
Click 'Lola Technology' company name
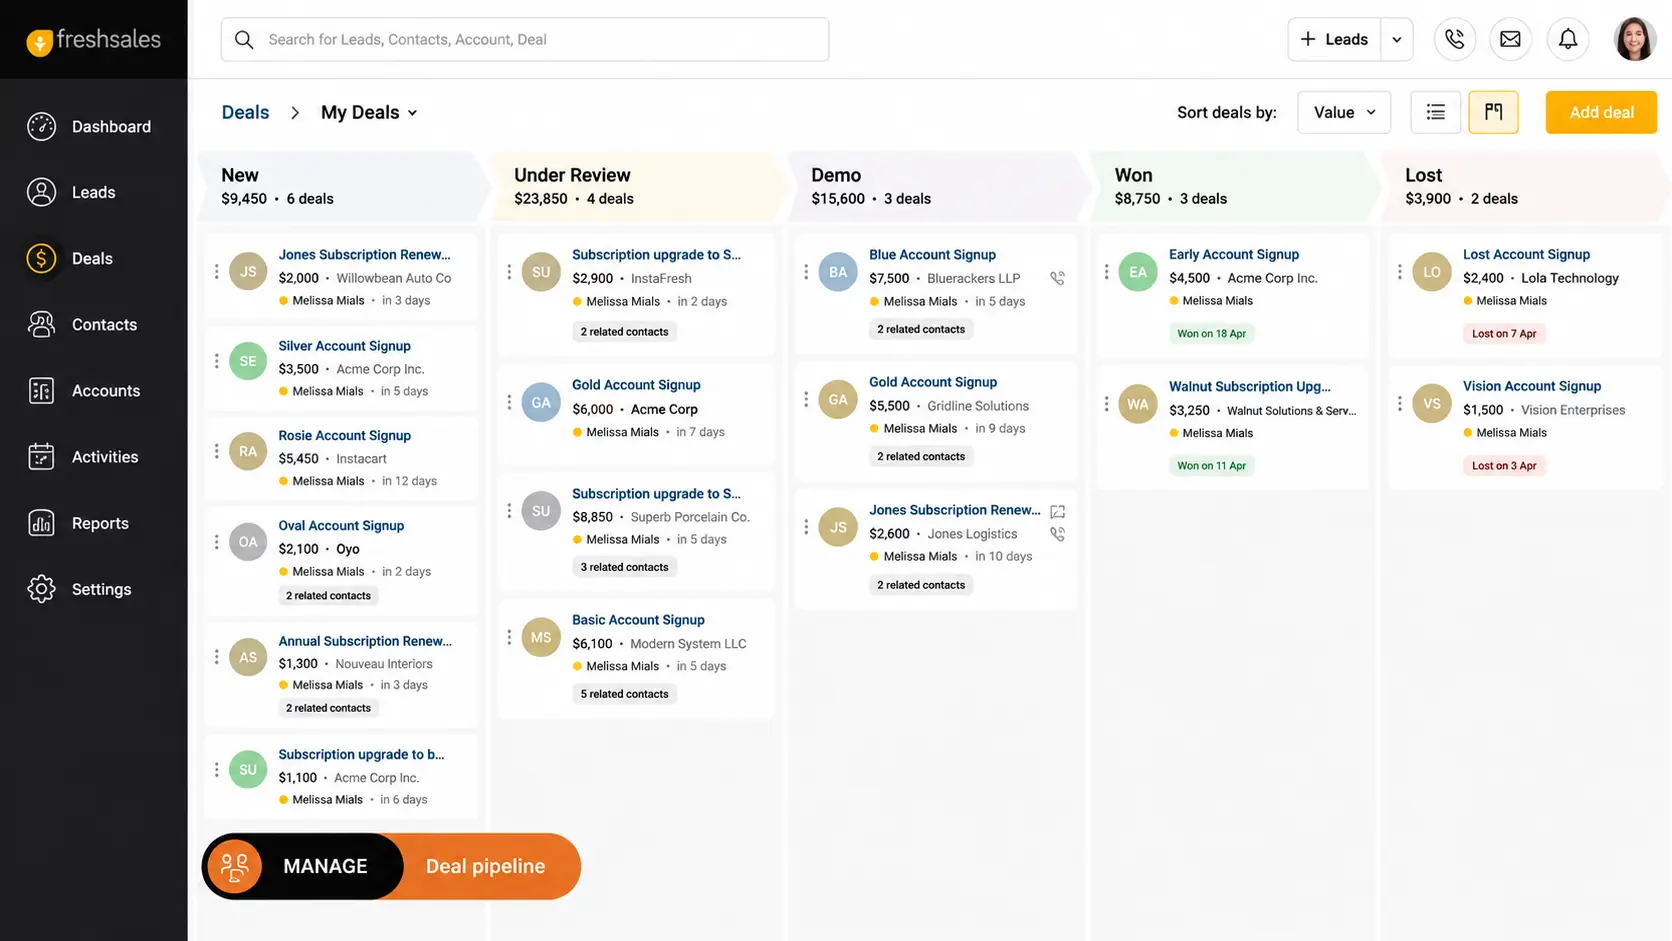pyautogui.click(x=1570, y=278)
